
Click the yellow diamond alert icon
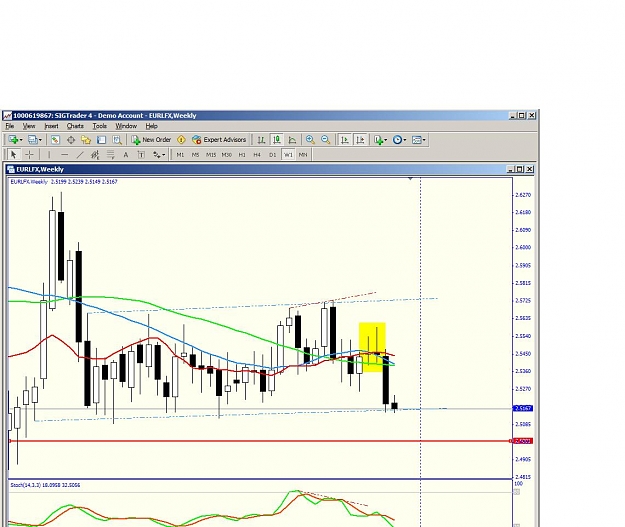181,140
